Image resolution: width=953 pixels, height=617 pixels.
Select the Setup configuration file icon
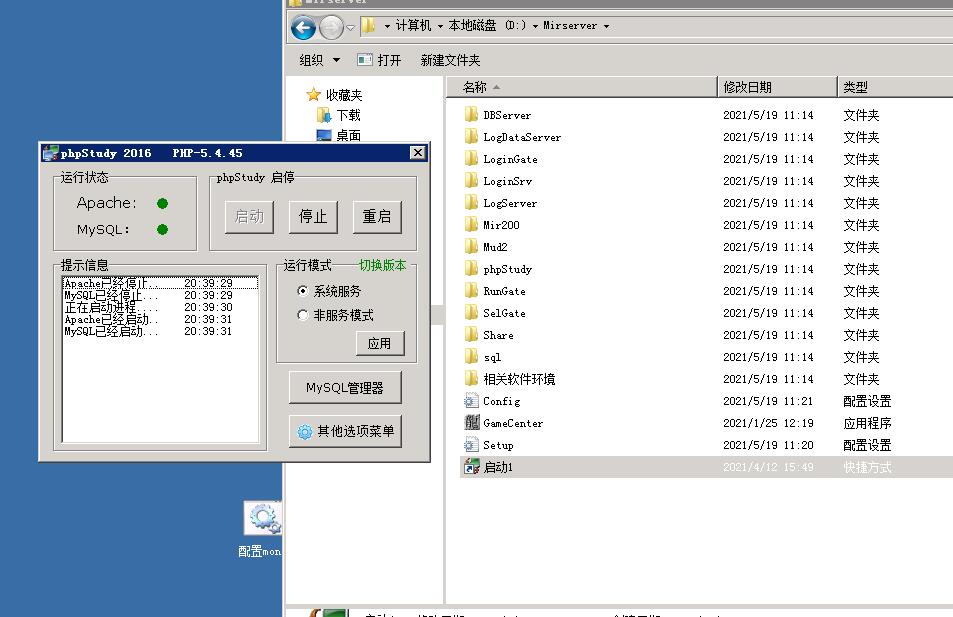tap(472, 445)
